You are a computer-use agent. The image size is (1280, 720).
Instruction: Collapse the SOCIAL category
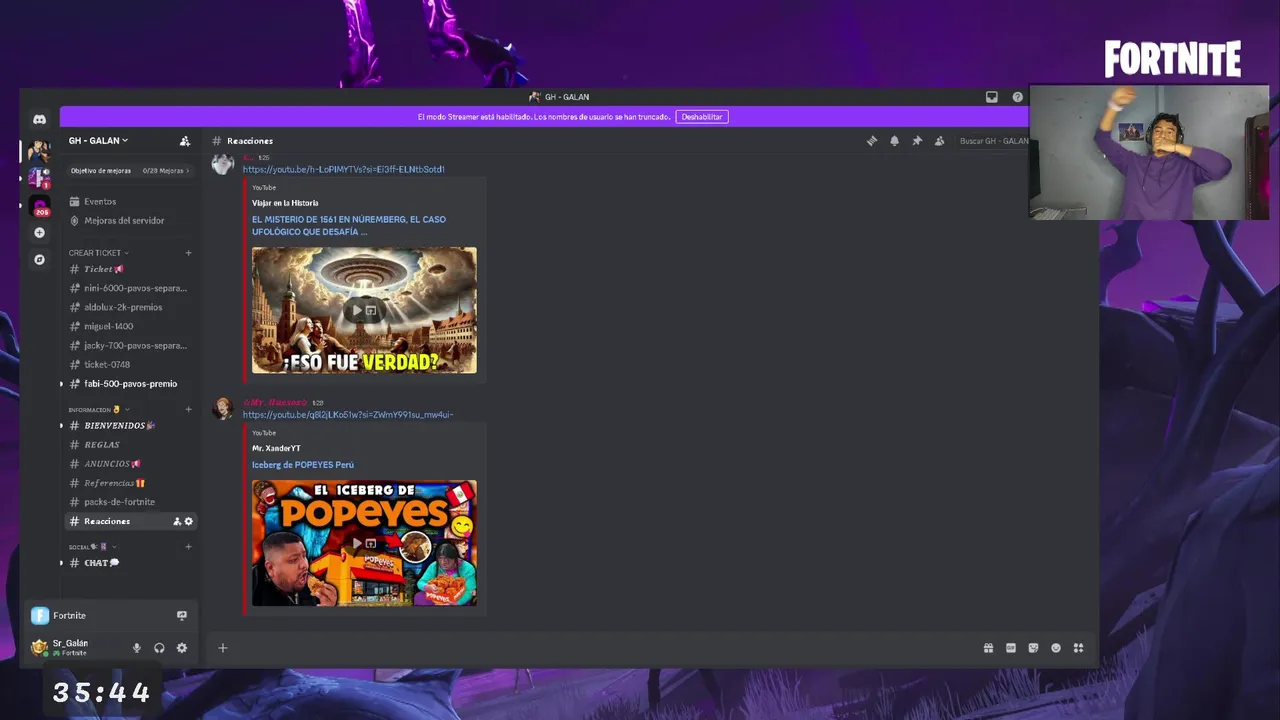pyautogui.click(x=92, y=547)
